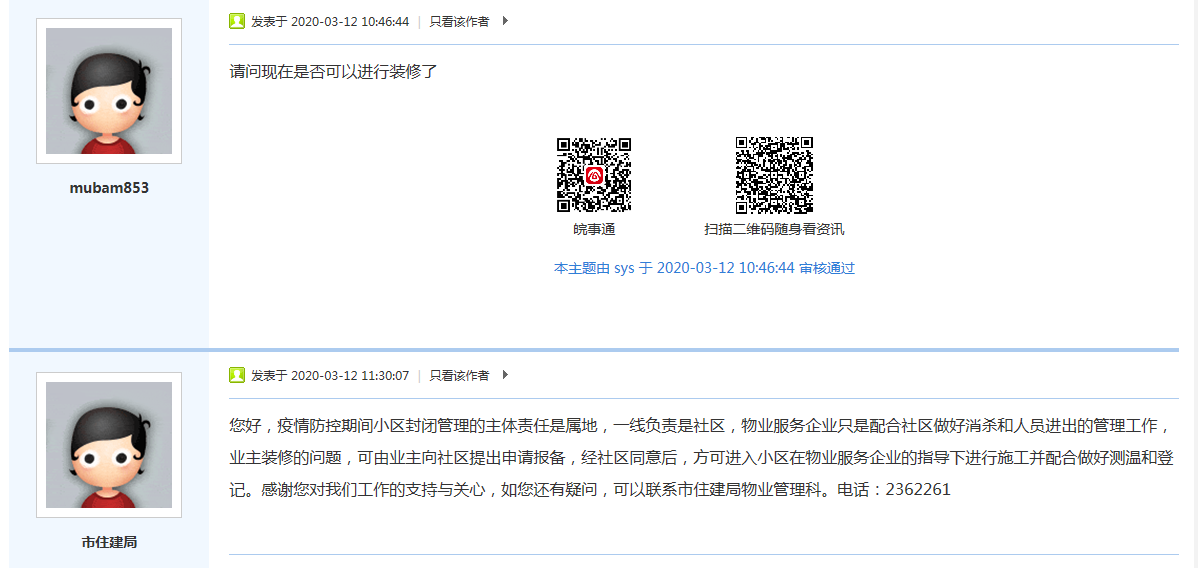The height and width of the screenshot is (568, 1198).
Task: Click reply line starting with 您好，疫情防控期间
Action: [698, 425]
